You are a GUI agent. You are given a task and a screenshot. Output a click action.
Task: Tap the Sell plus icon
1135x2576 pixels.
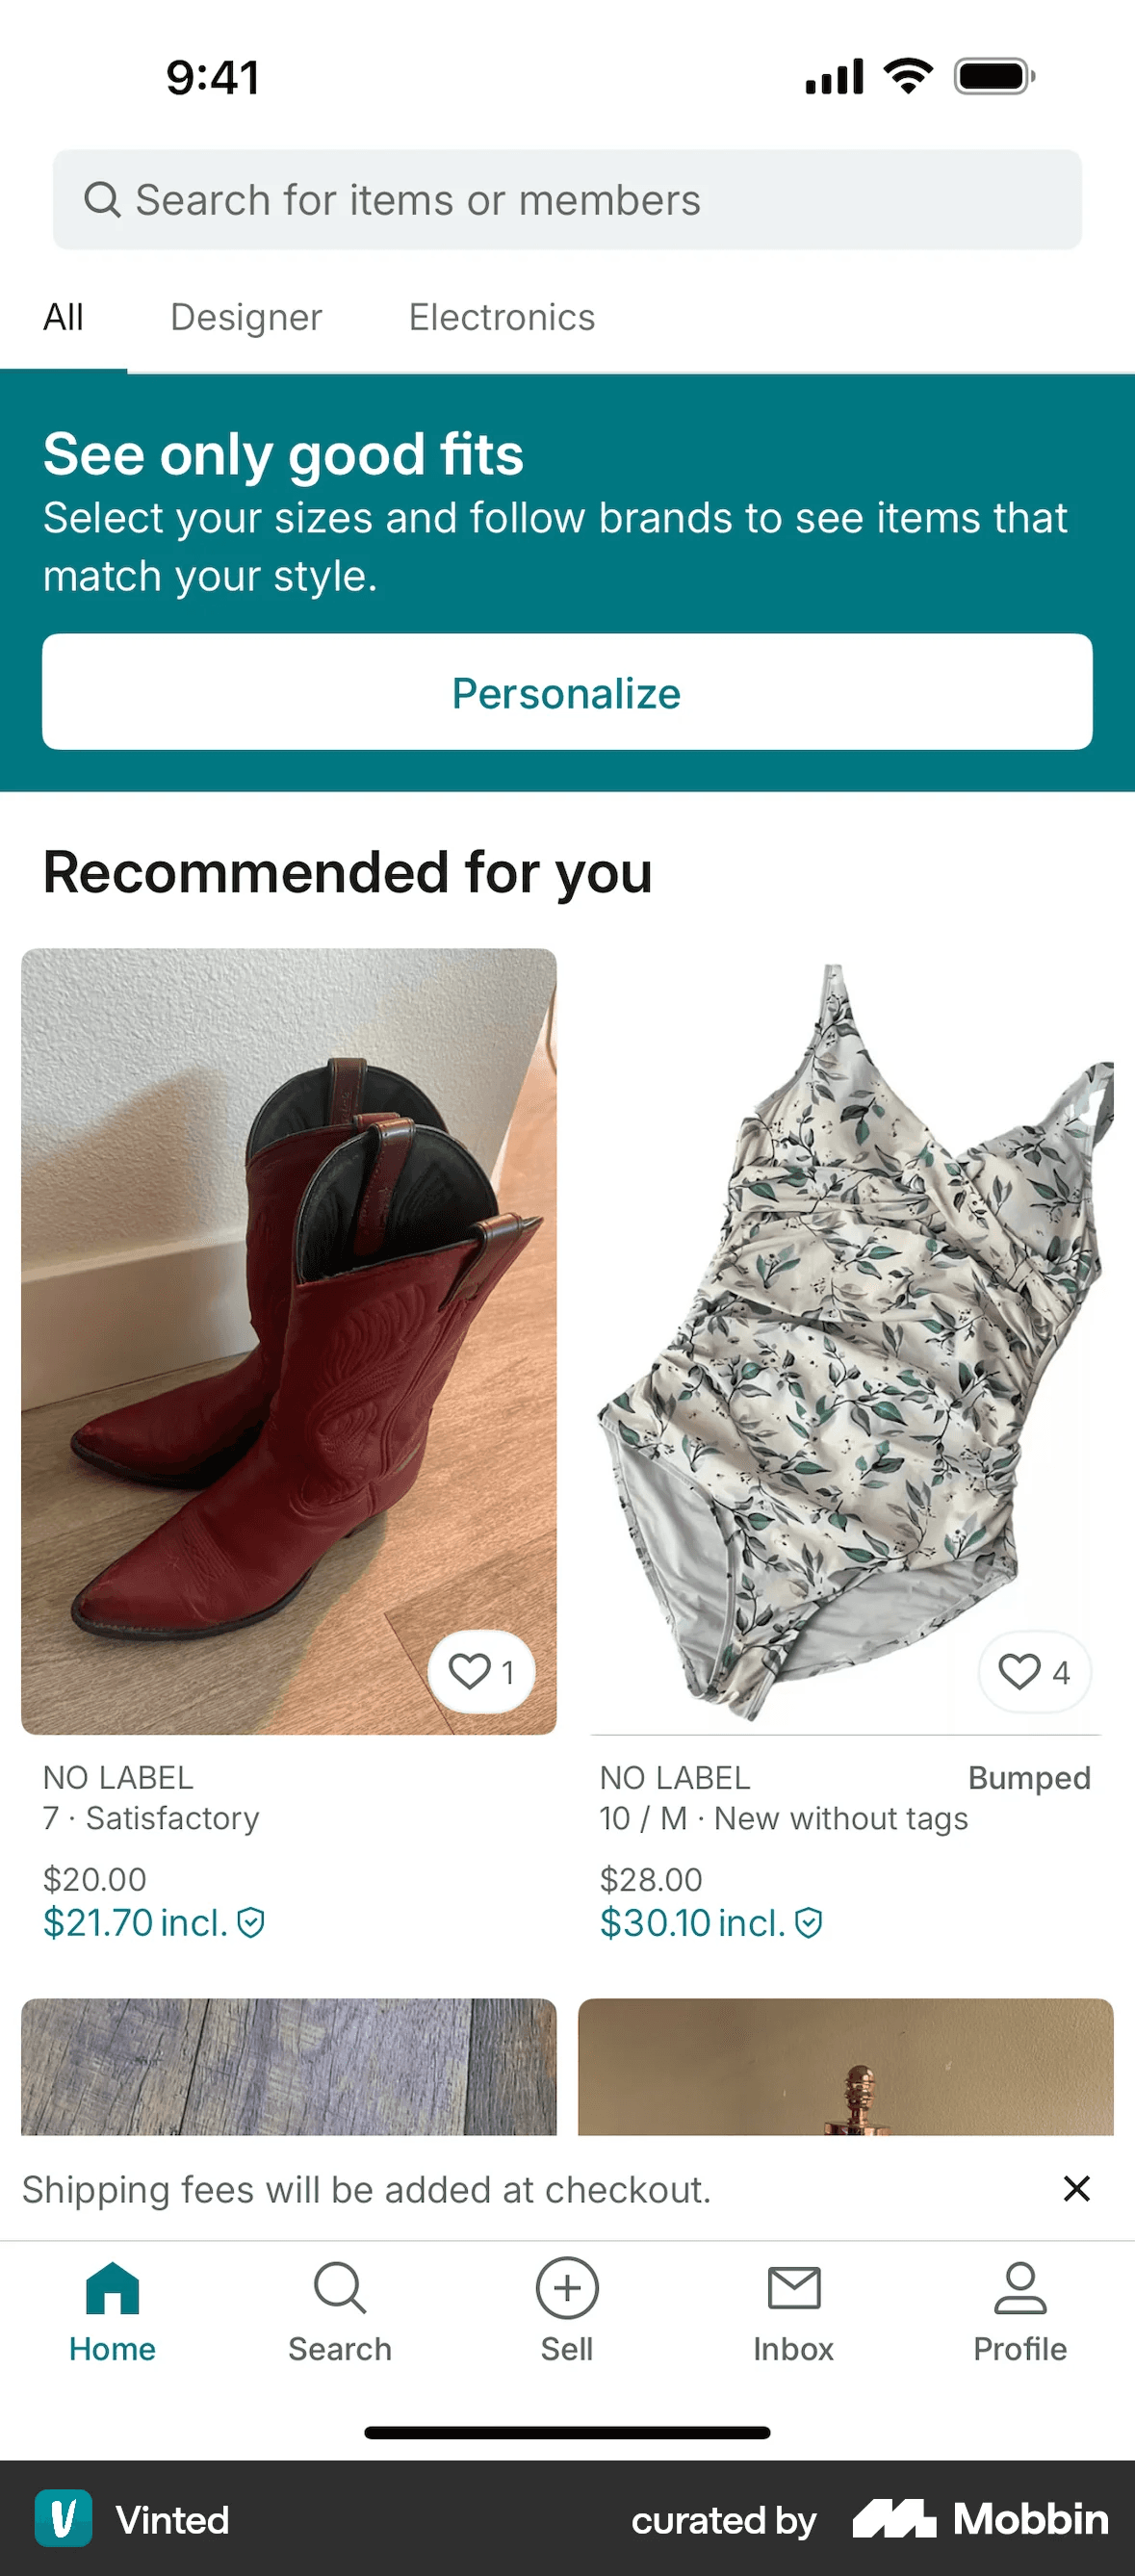tap(567, 2288)
